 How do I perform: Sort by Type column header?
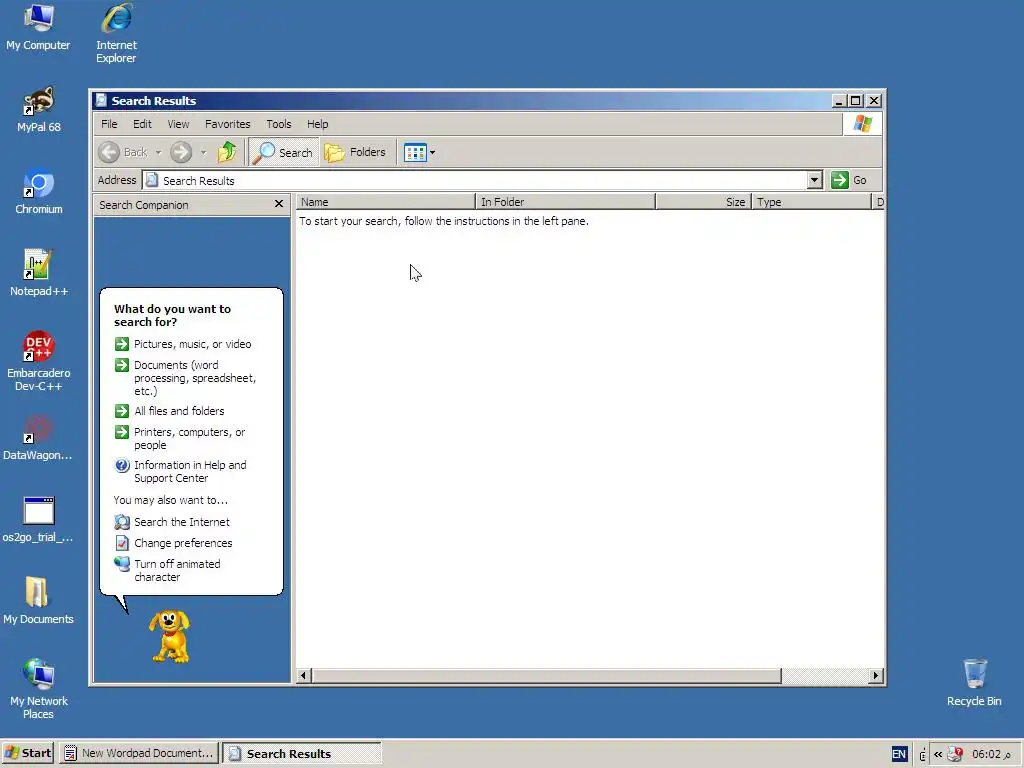(812, 202)
